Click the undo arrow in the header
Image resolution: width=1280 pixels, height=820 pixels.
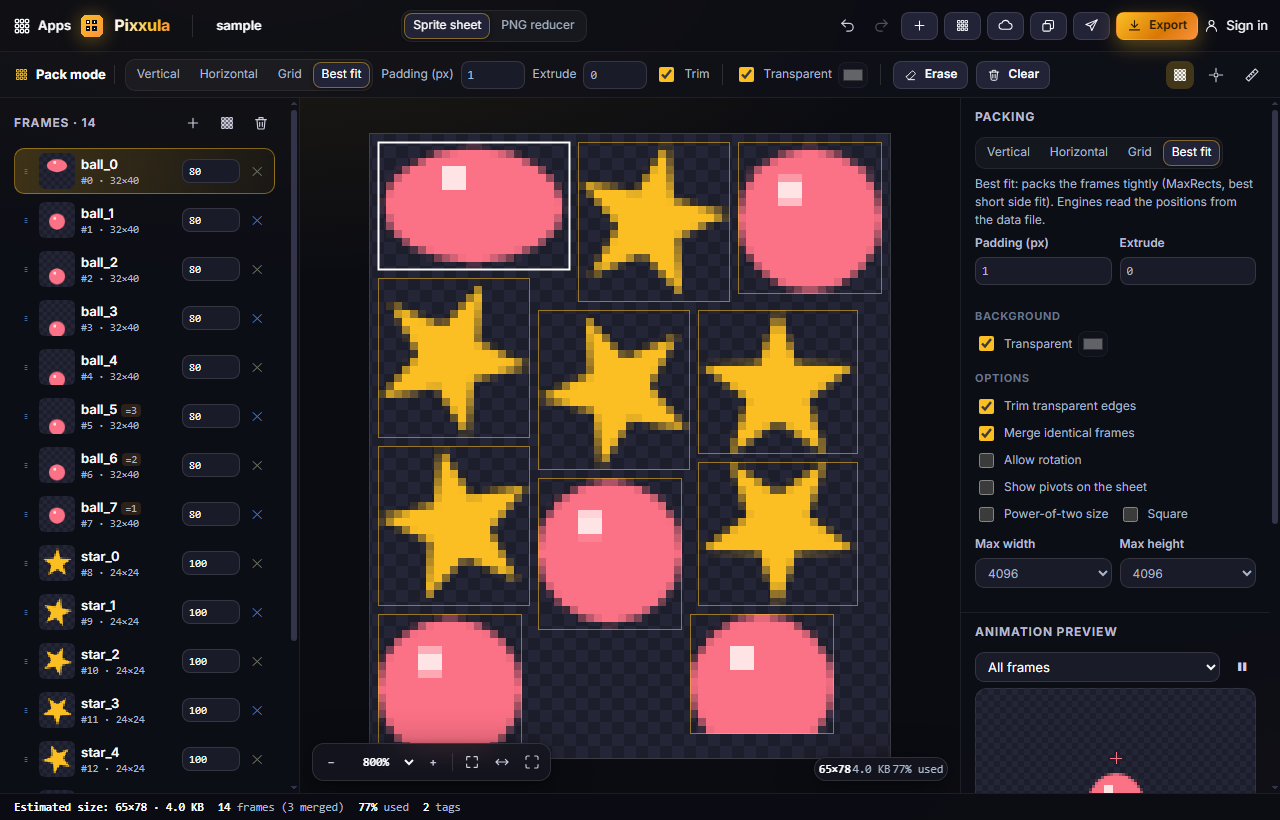coord(848,26)
